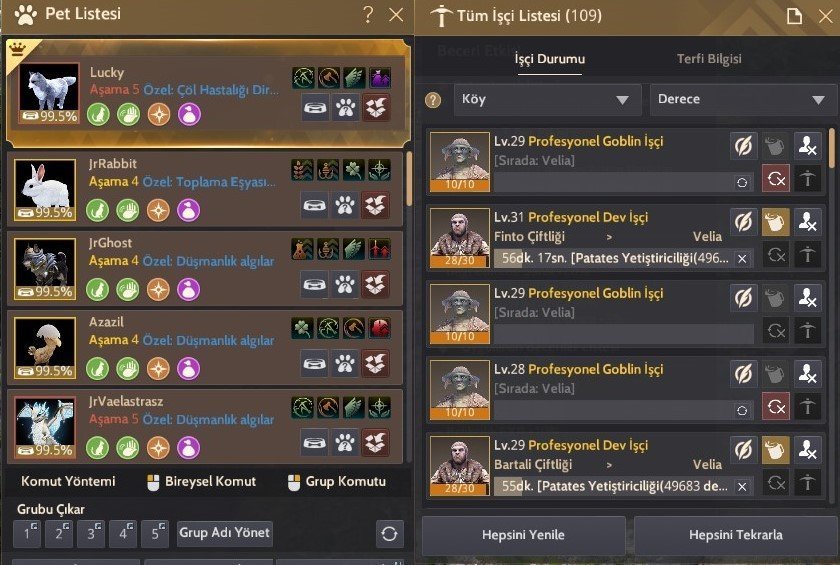
Task: Click the feed bowl icon for Lucky
Action: [315, 108]
